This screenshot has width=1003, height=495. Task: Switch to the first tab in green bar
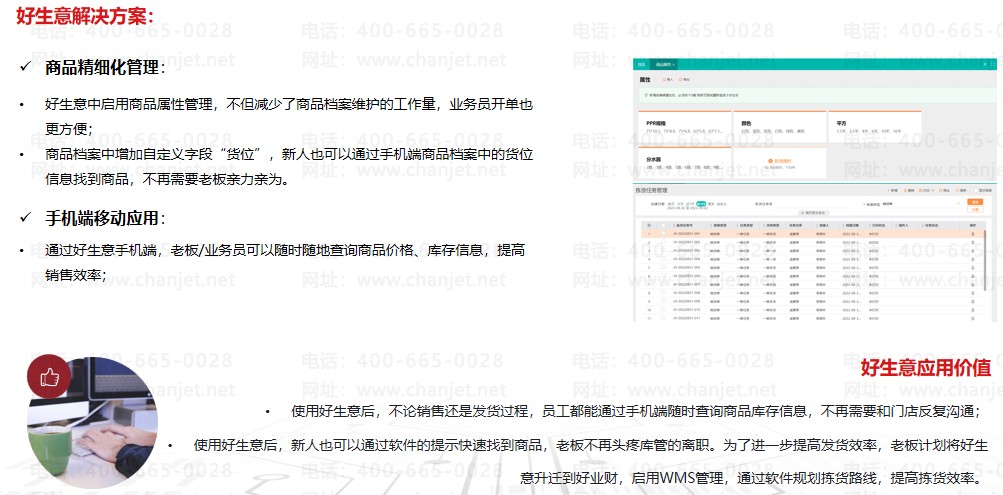642,65
